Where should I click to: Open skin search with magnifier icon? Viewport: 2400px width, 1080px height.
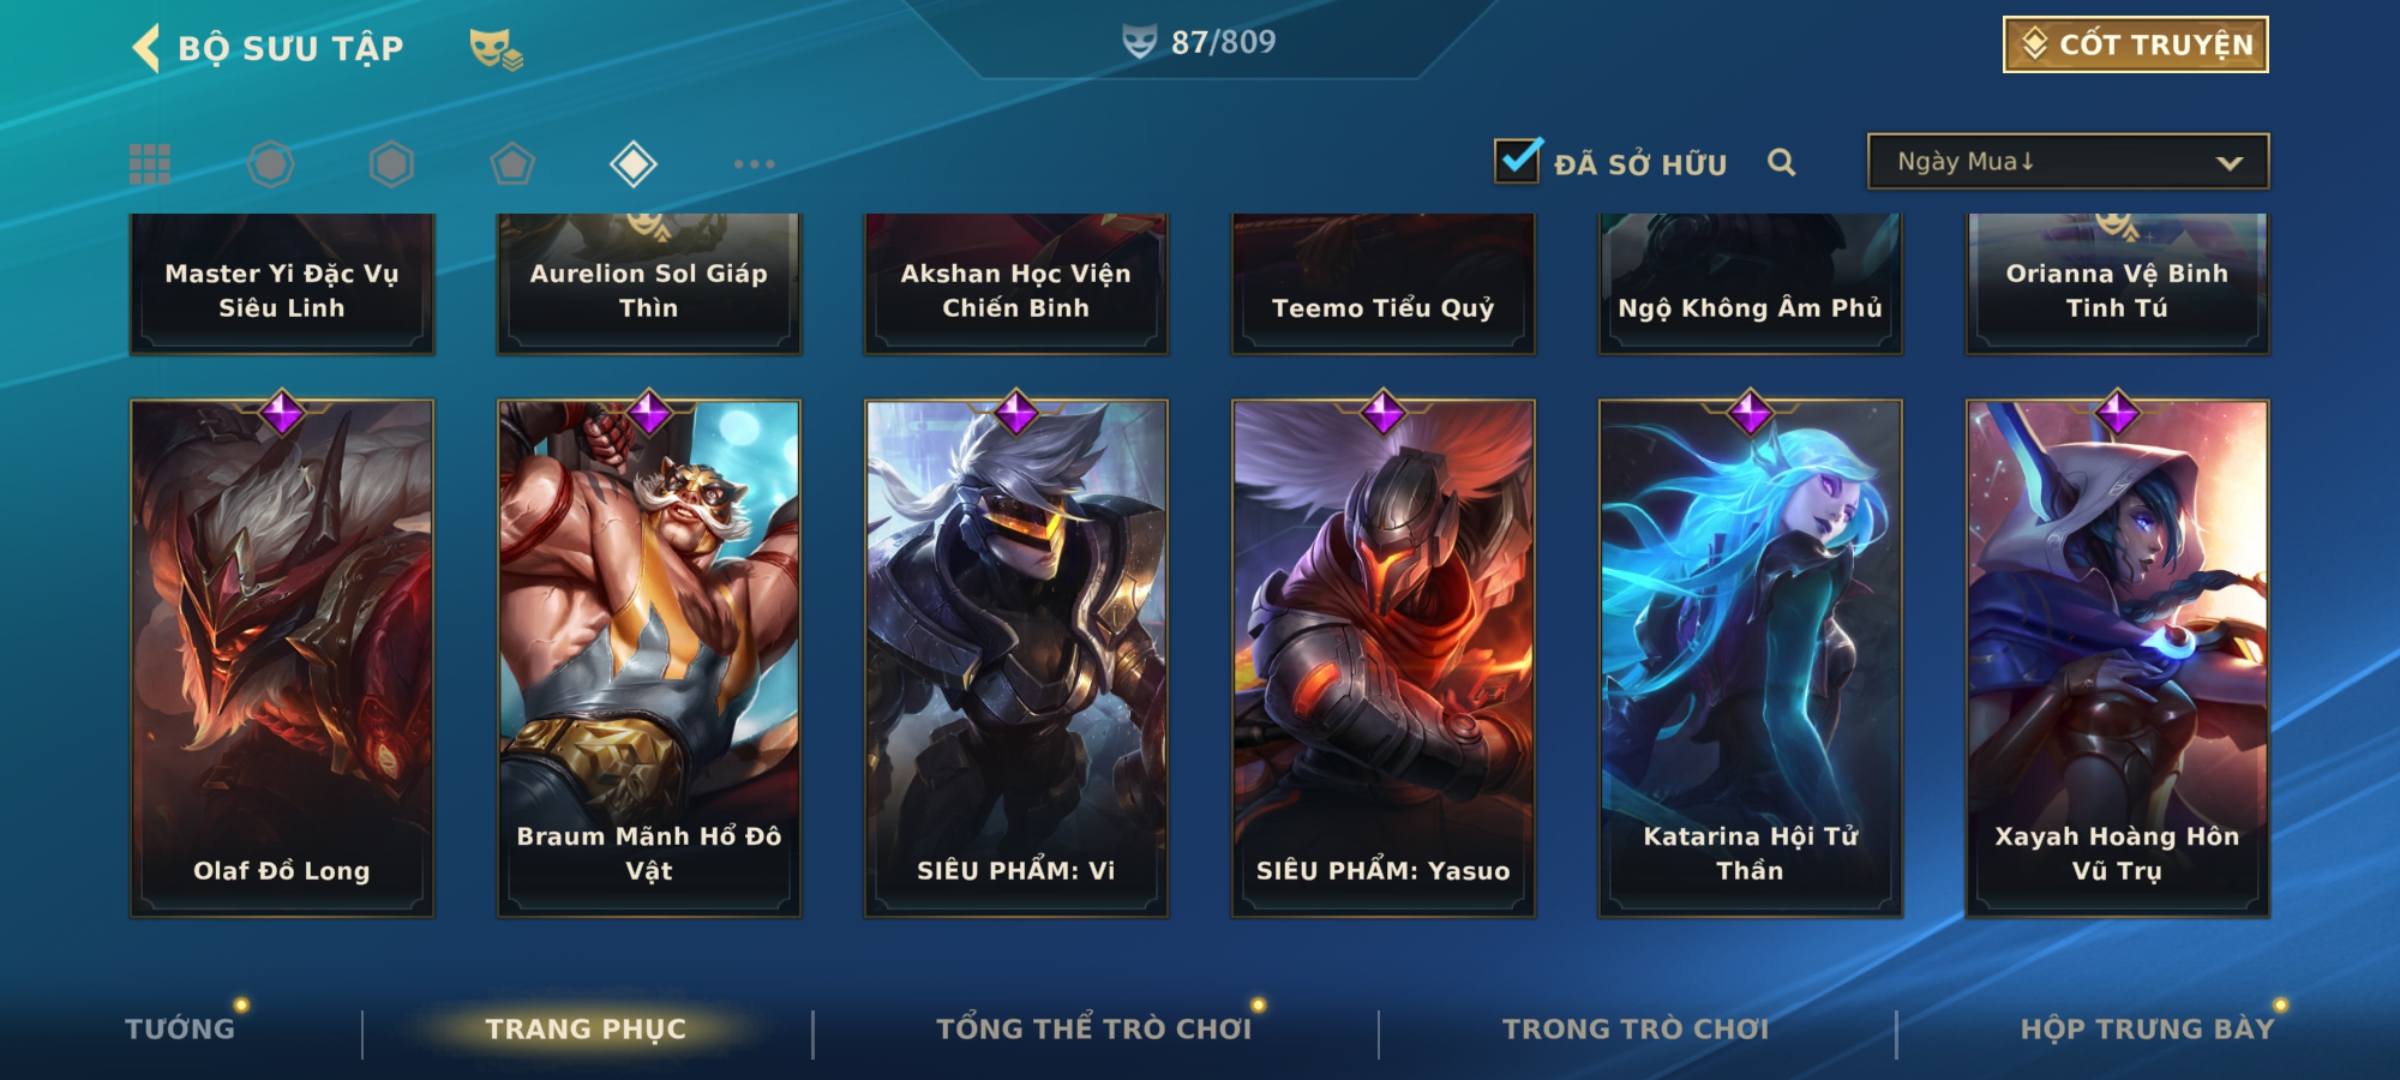tap(1781, 162)
